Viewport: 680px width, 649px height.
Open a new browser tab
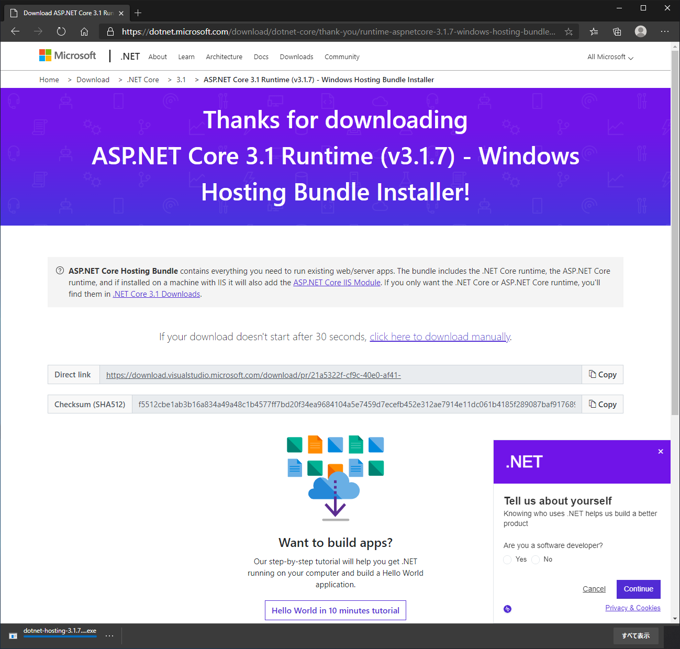point(138,13)
